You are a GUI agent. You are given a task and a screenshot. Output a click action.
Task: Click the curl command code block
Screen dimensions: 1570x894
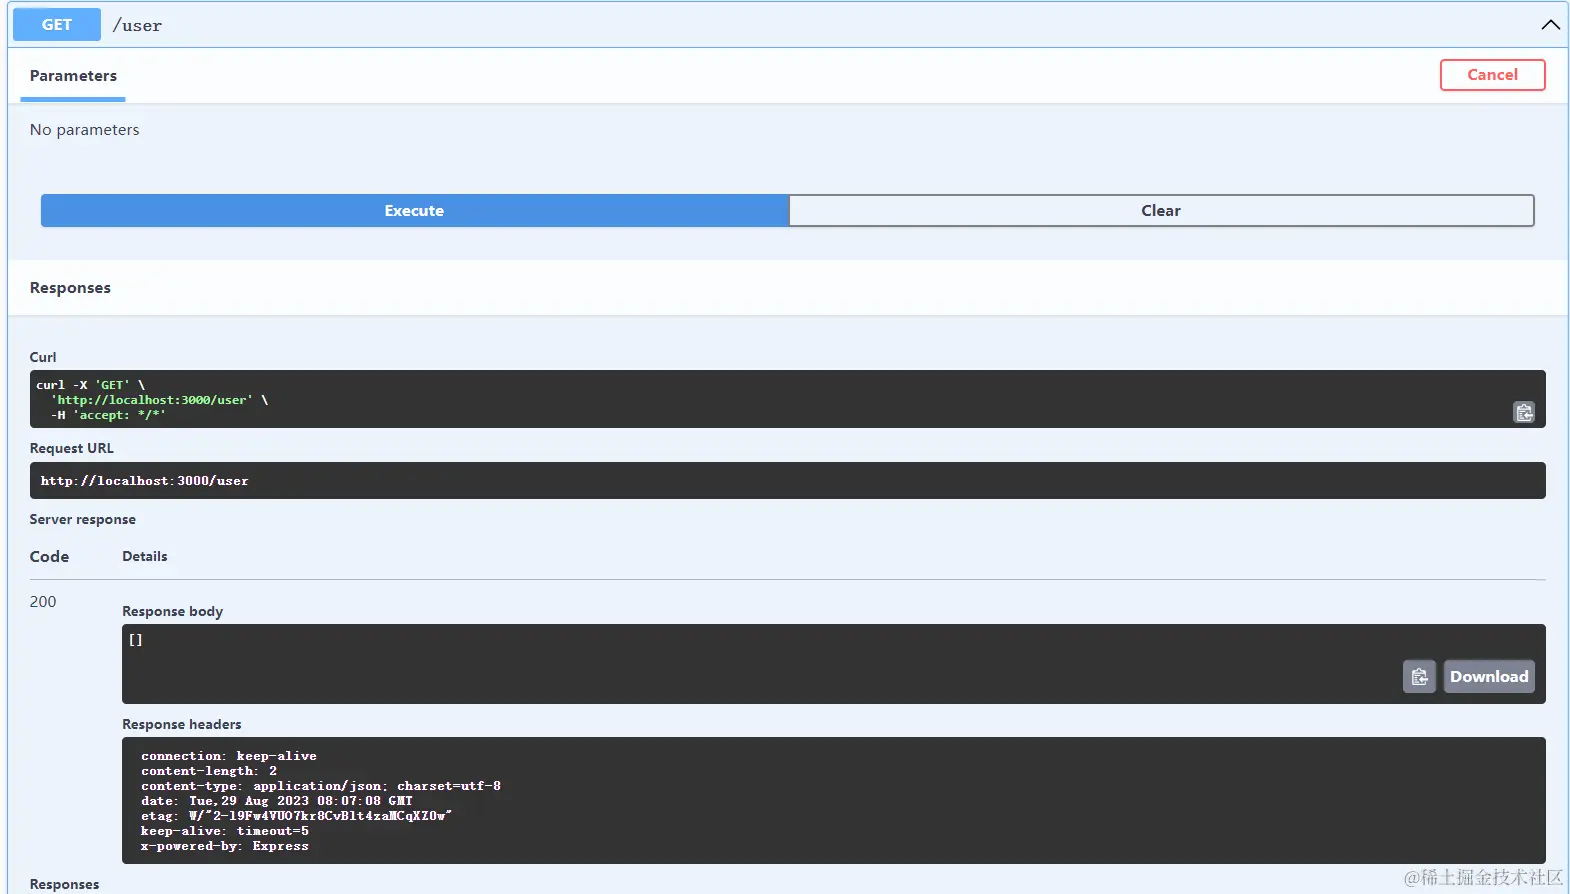[x=787, y=399]
